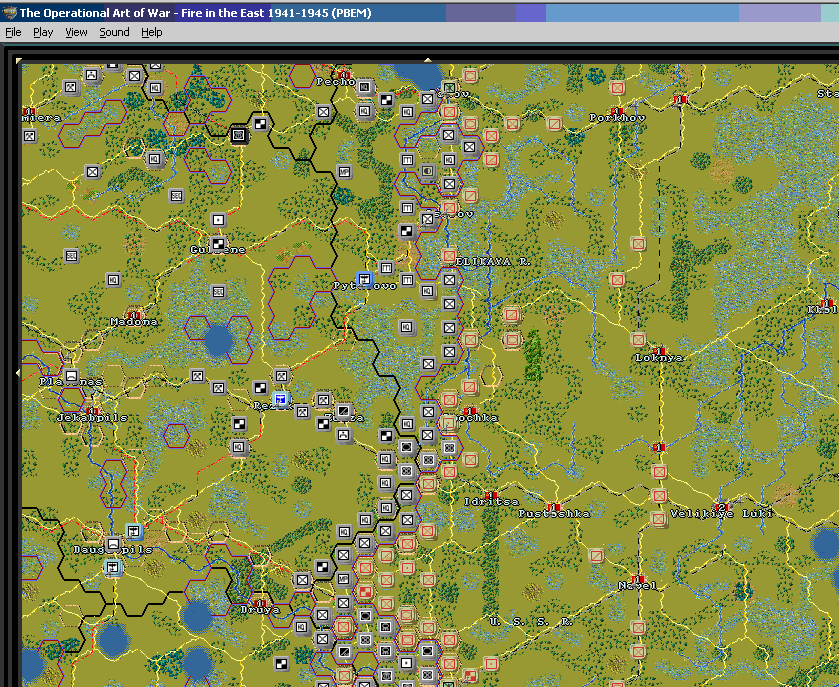Open the Sound menu
The height and width of the screenshot is (687, 839).
click(x=114, y=32)
